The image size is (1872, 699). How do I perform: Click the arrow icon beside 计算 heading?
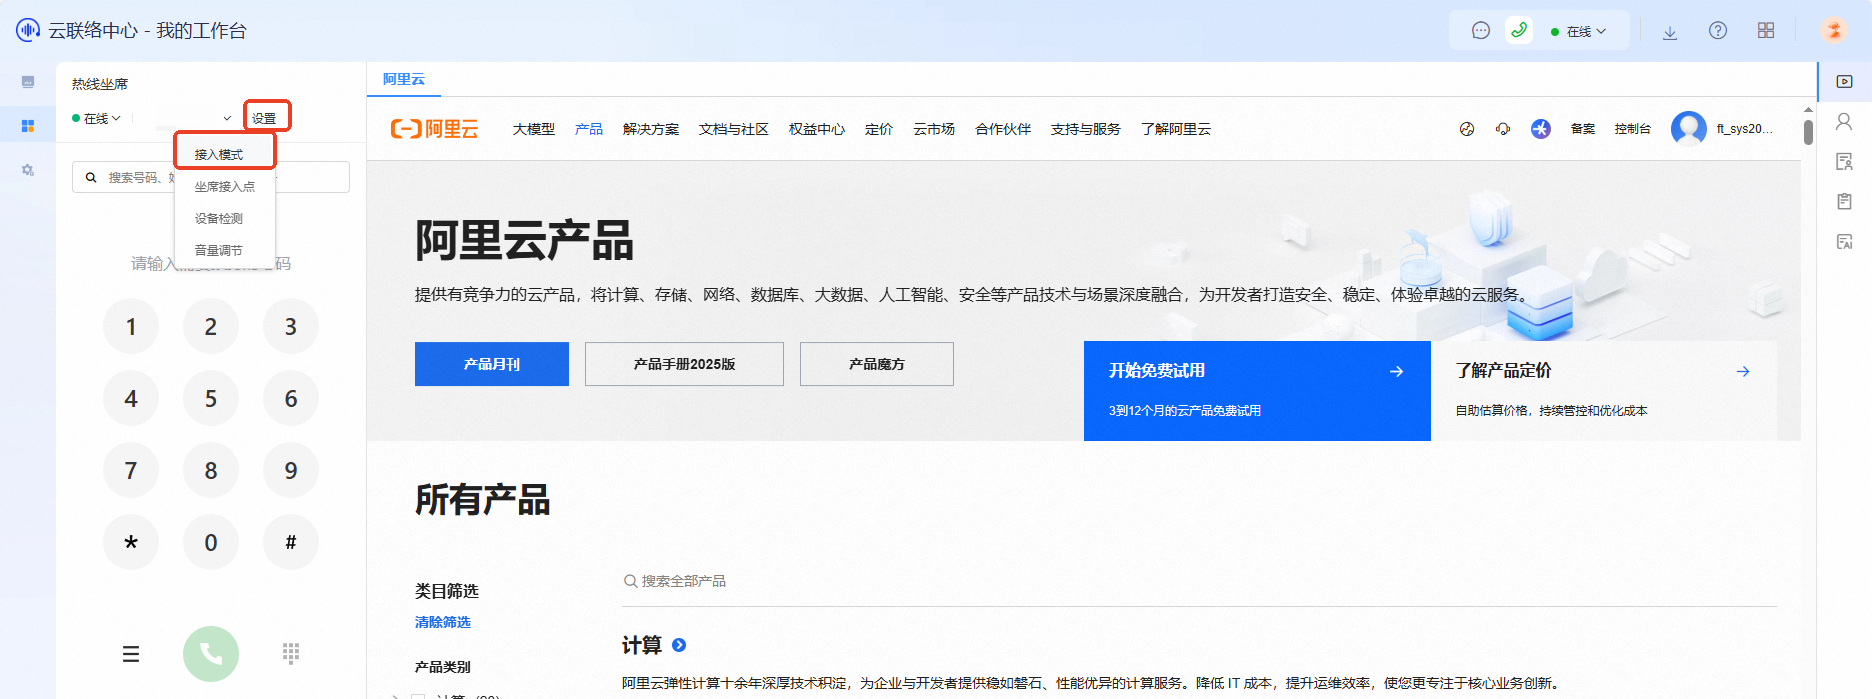[x=679, y=645]
